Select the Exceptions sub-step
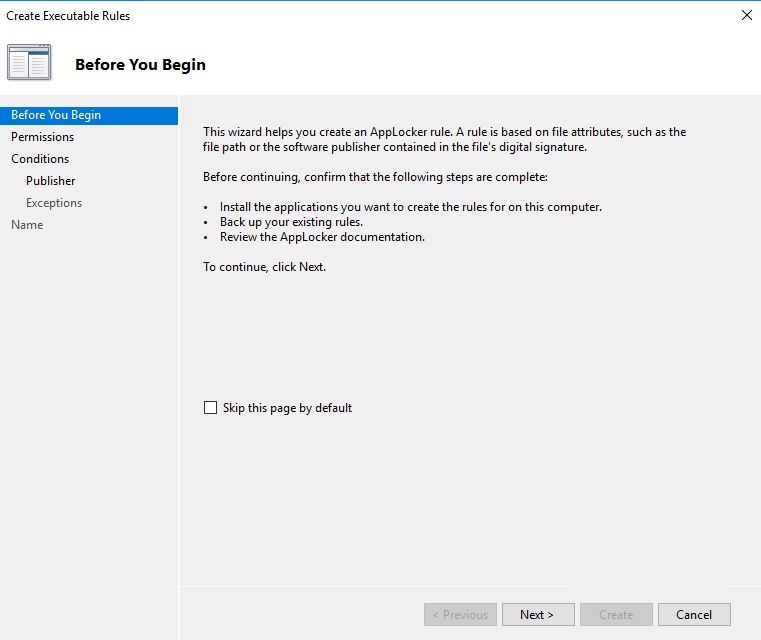 [x=54, y=203]
